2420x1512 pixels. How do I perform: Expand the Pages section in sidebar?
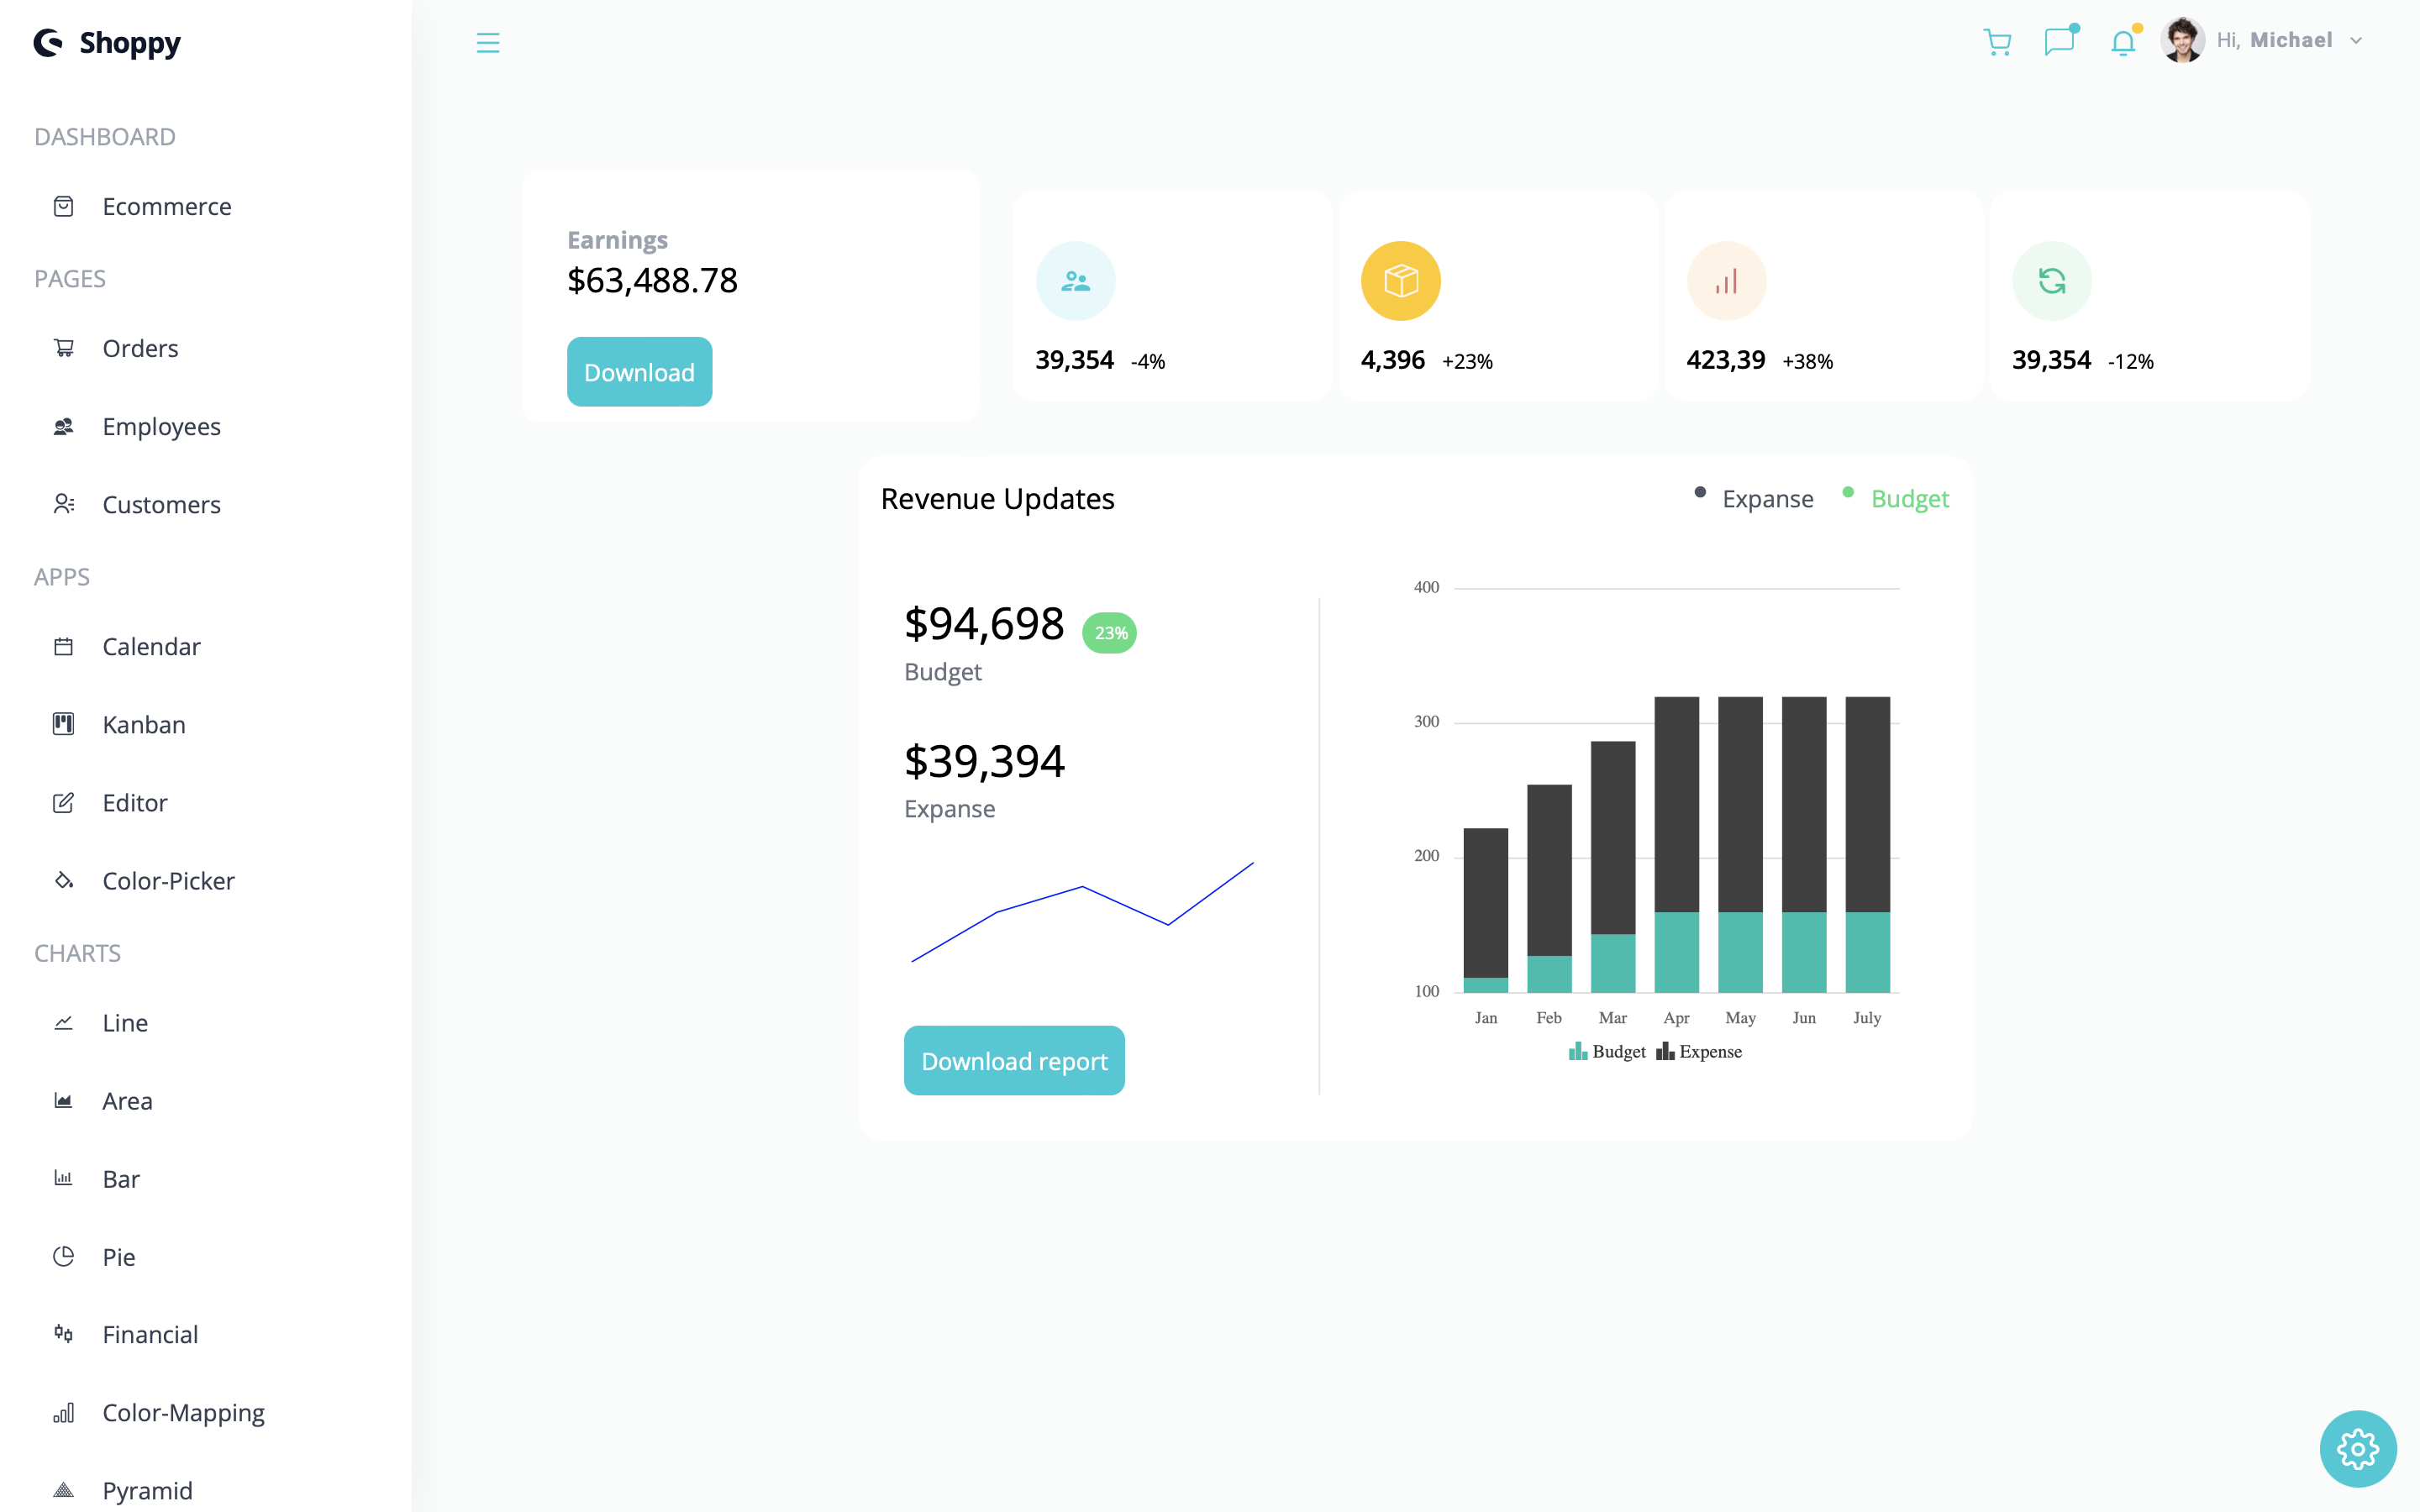[70, 277]
